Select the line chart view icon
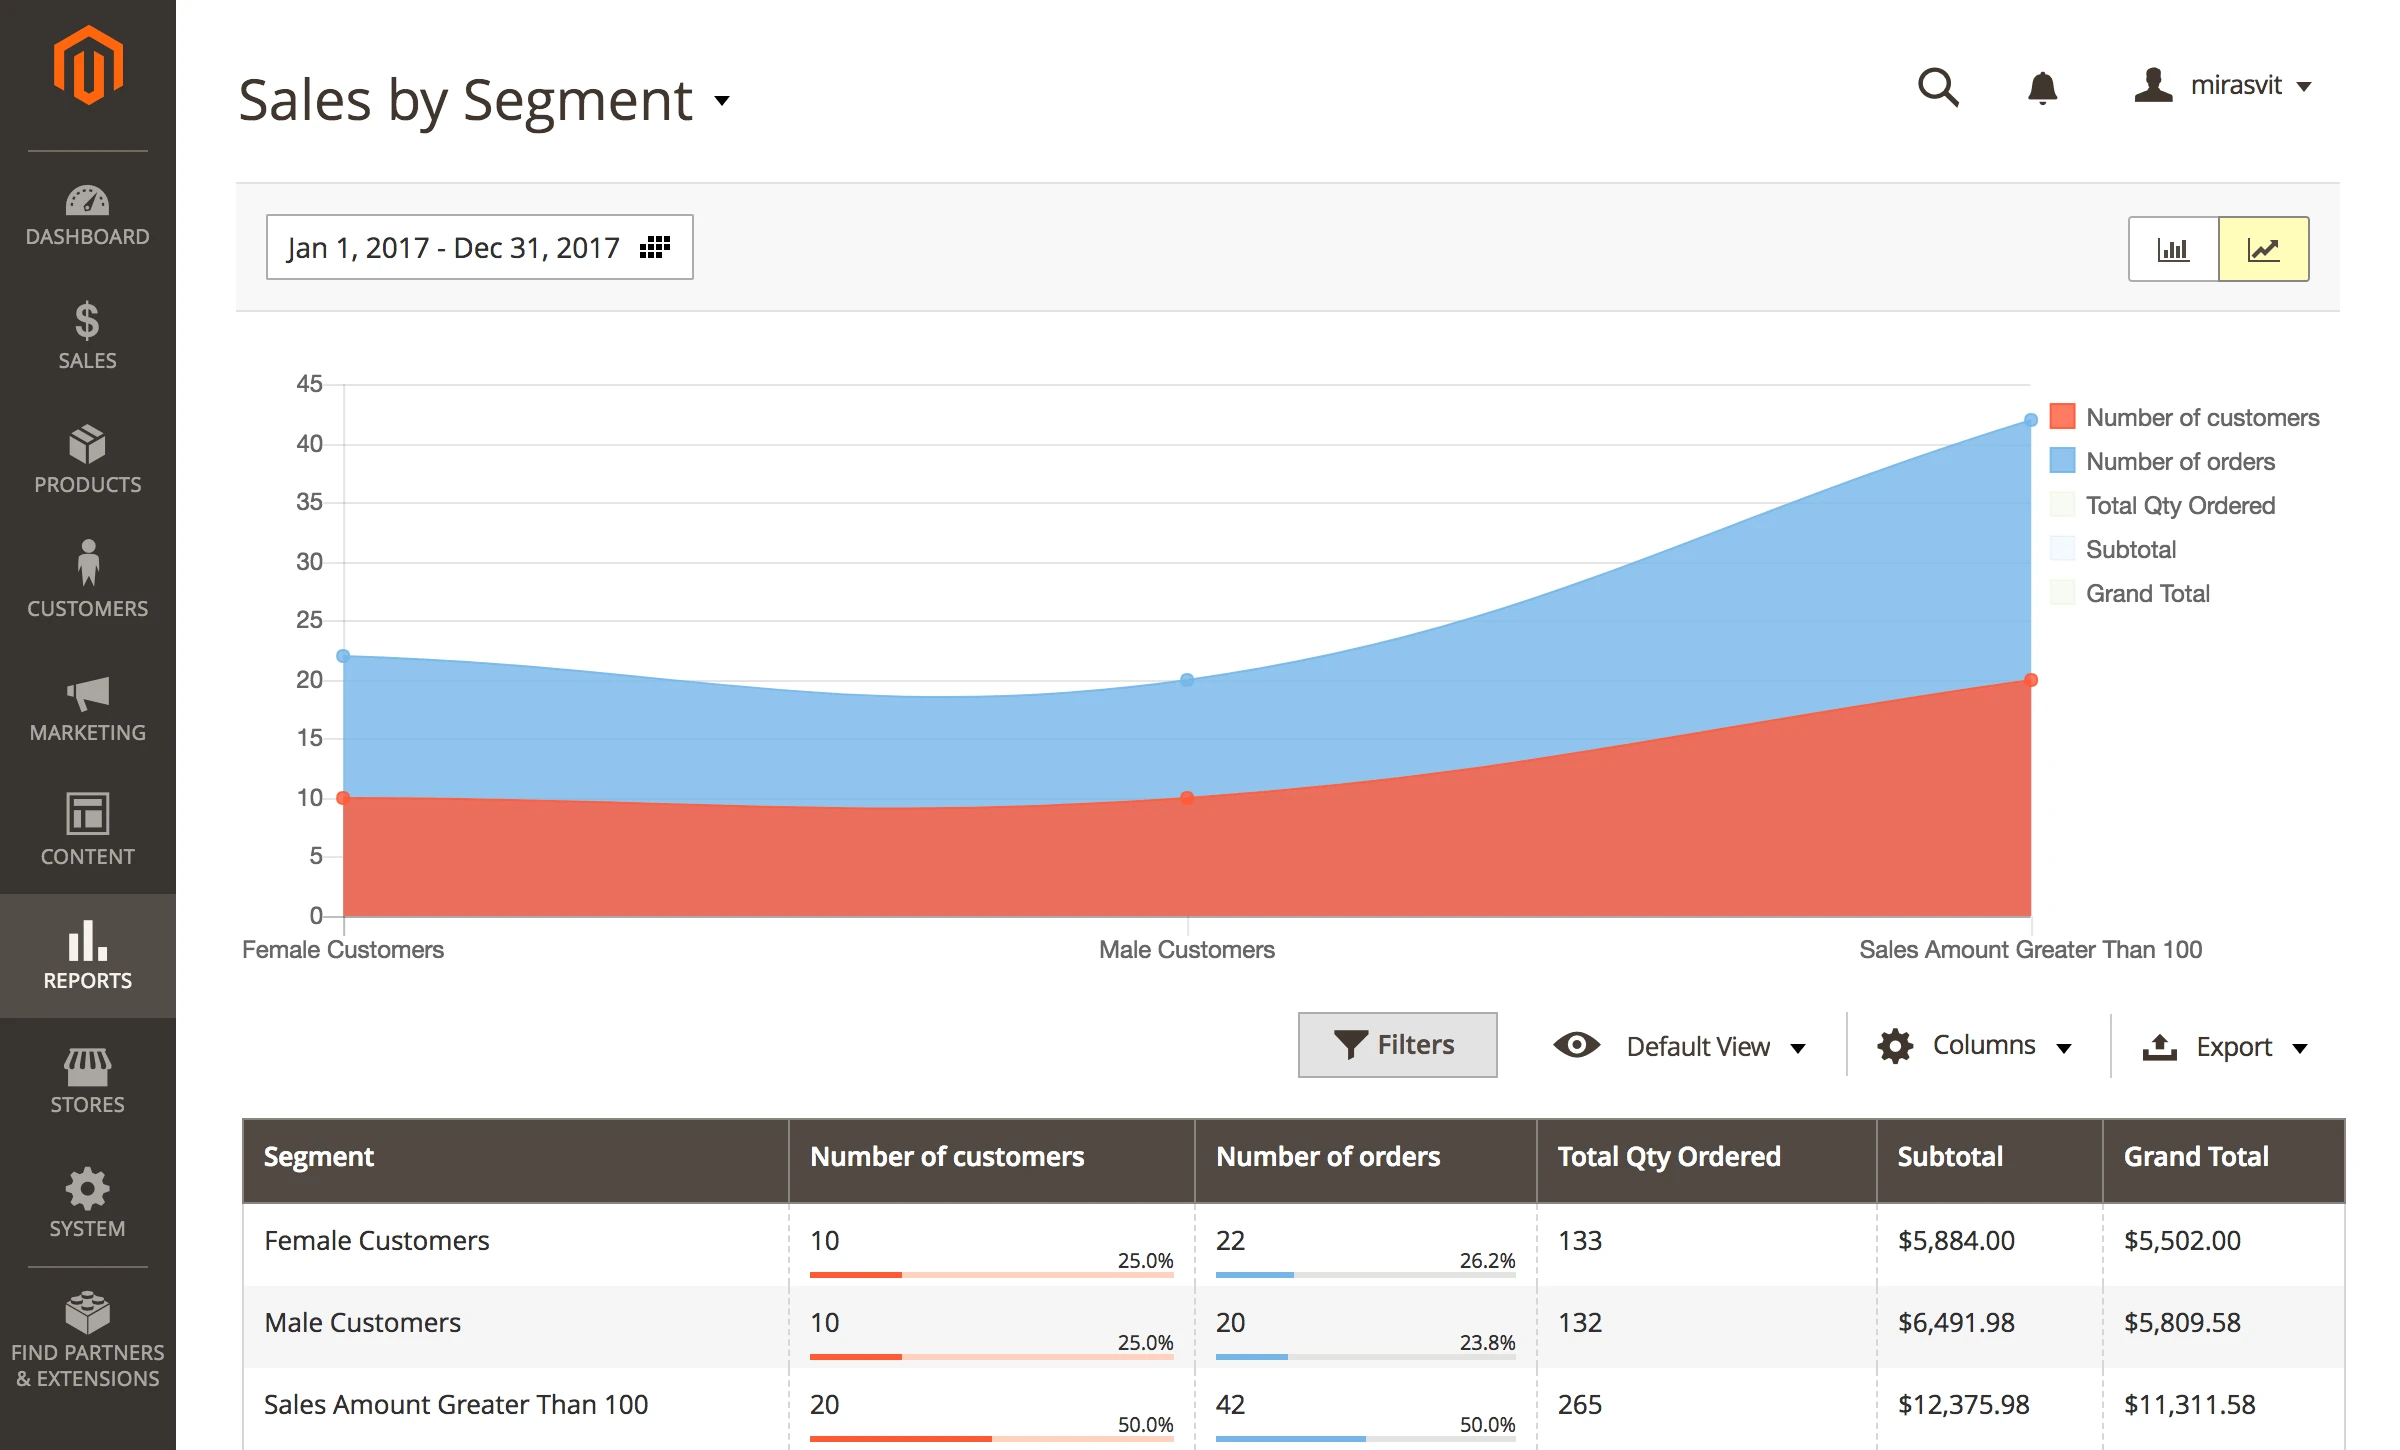 click(2263, 249)
